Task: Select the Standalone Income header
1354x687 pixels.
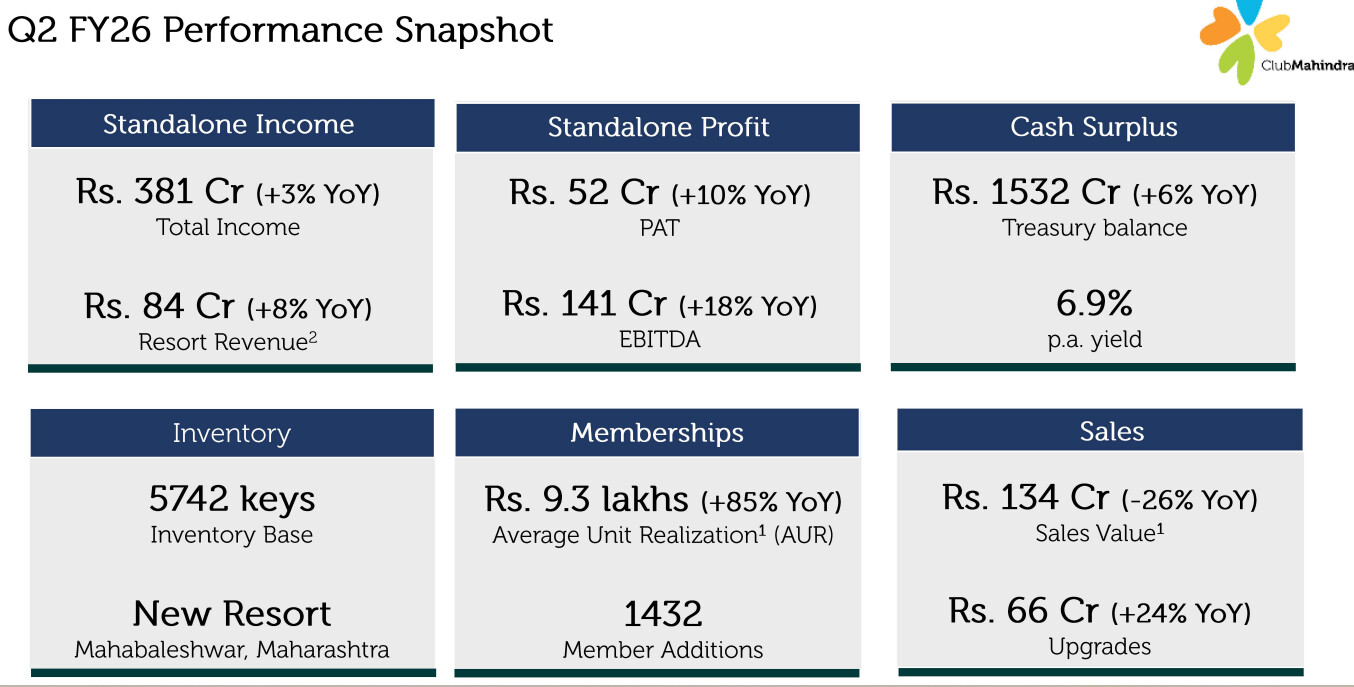Action: tap(229, 124)
